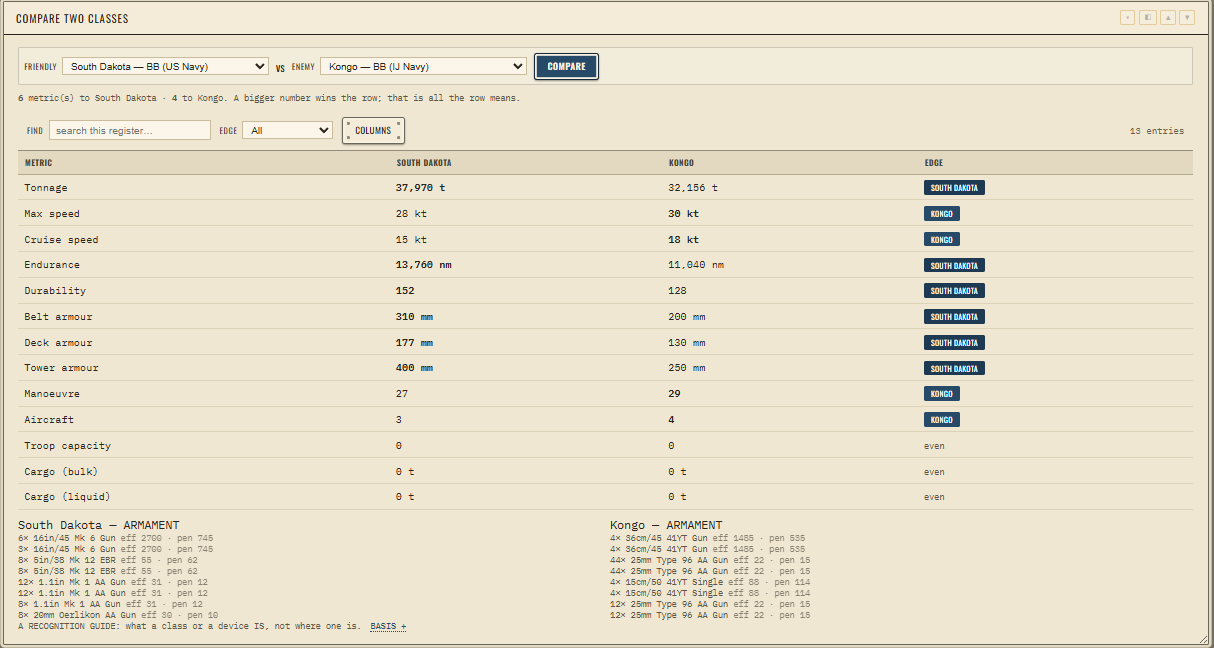Image resolution: width=1214 pixels, height=648 pixels.
Task: Sort by the SOUTH DAKOTA column header
Action: (x=424, y=162)
